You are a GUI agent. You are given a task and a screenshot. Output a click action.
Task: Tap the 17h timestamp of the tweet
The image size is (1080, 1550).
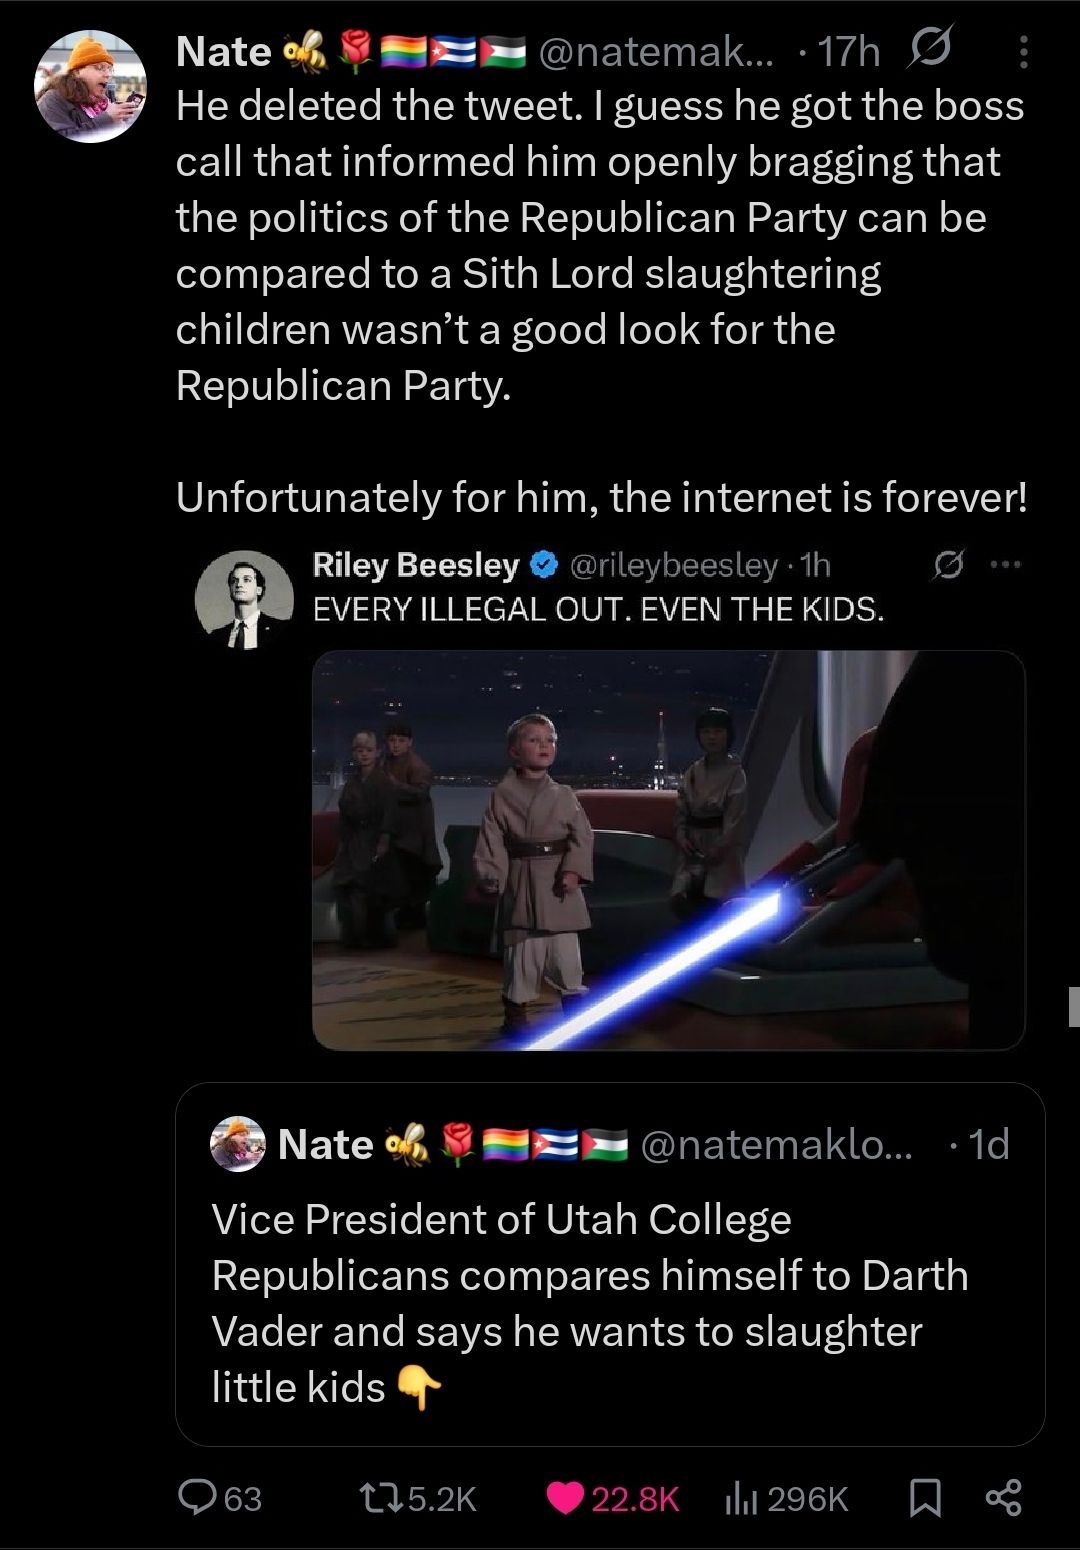point(849,52)
